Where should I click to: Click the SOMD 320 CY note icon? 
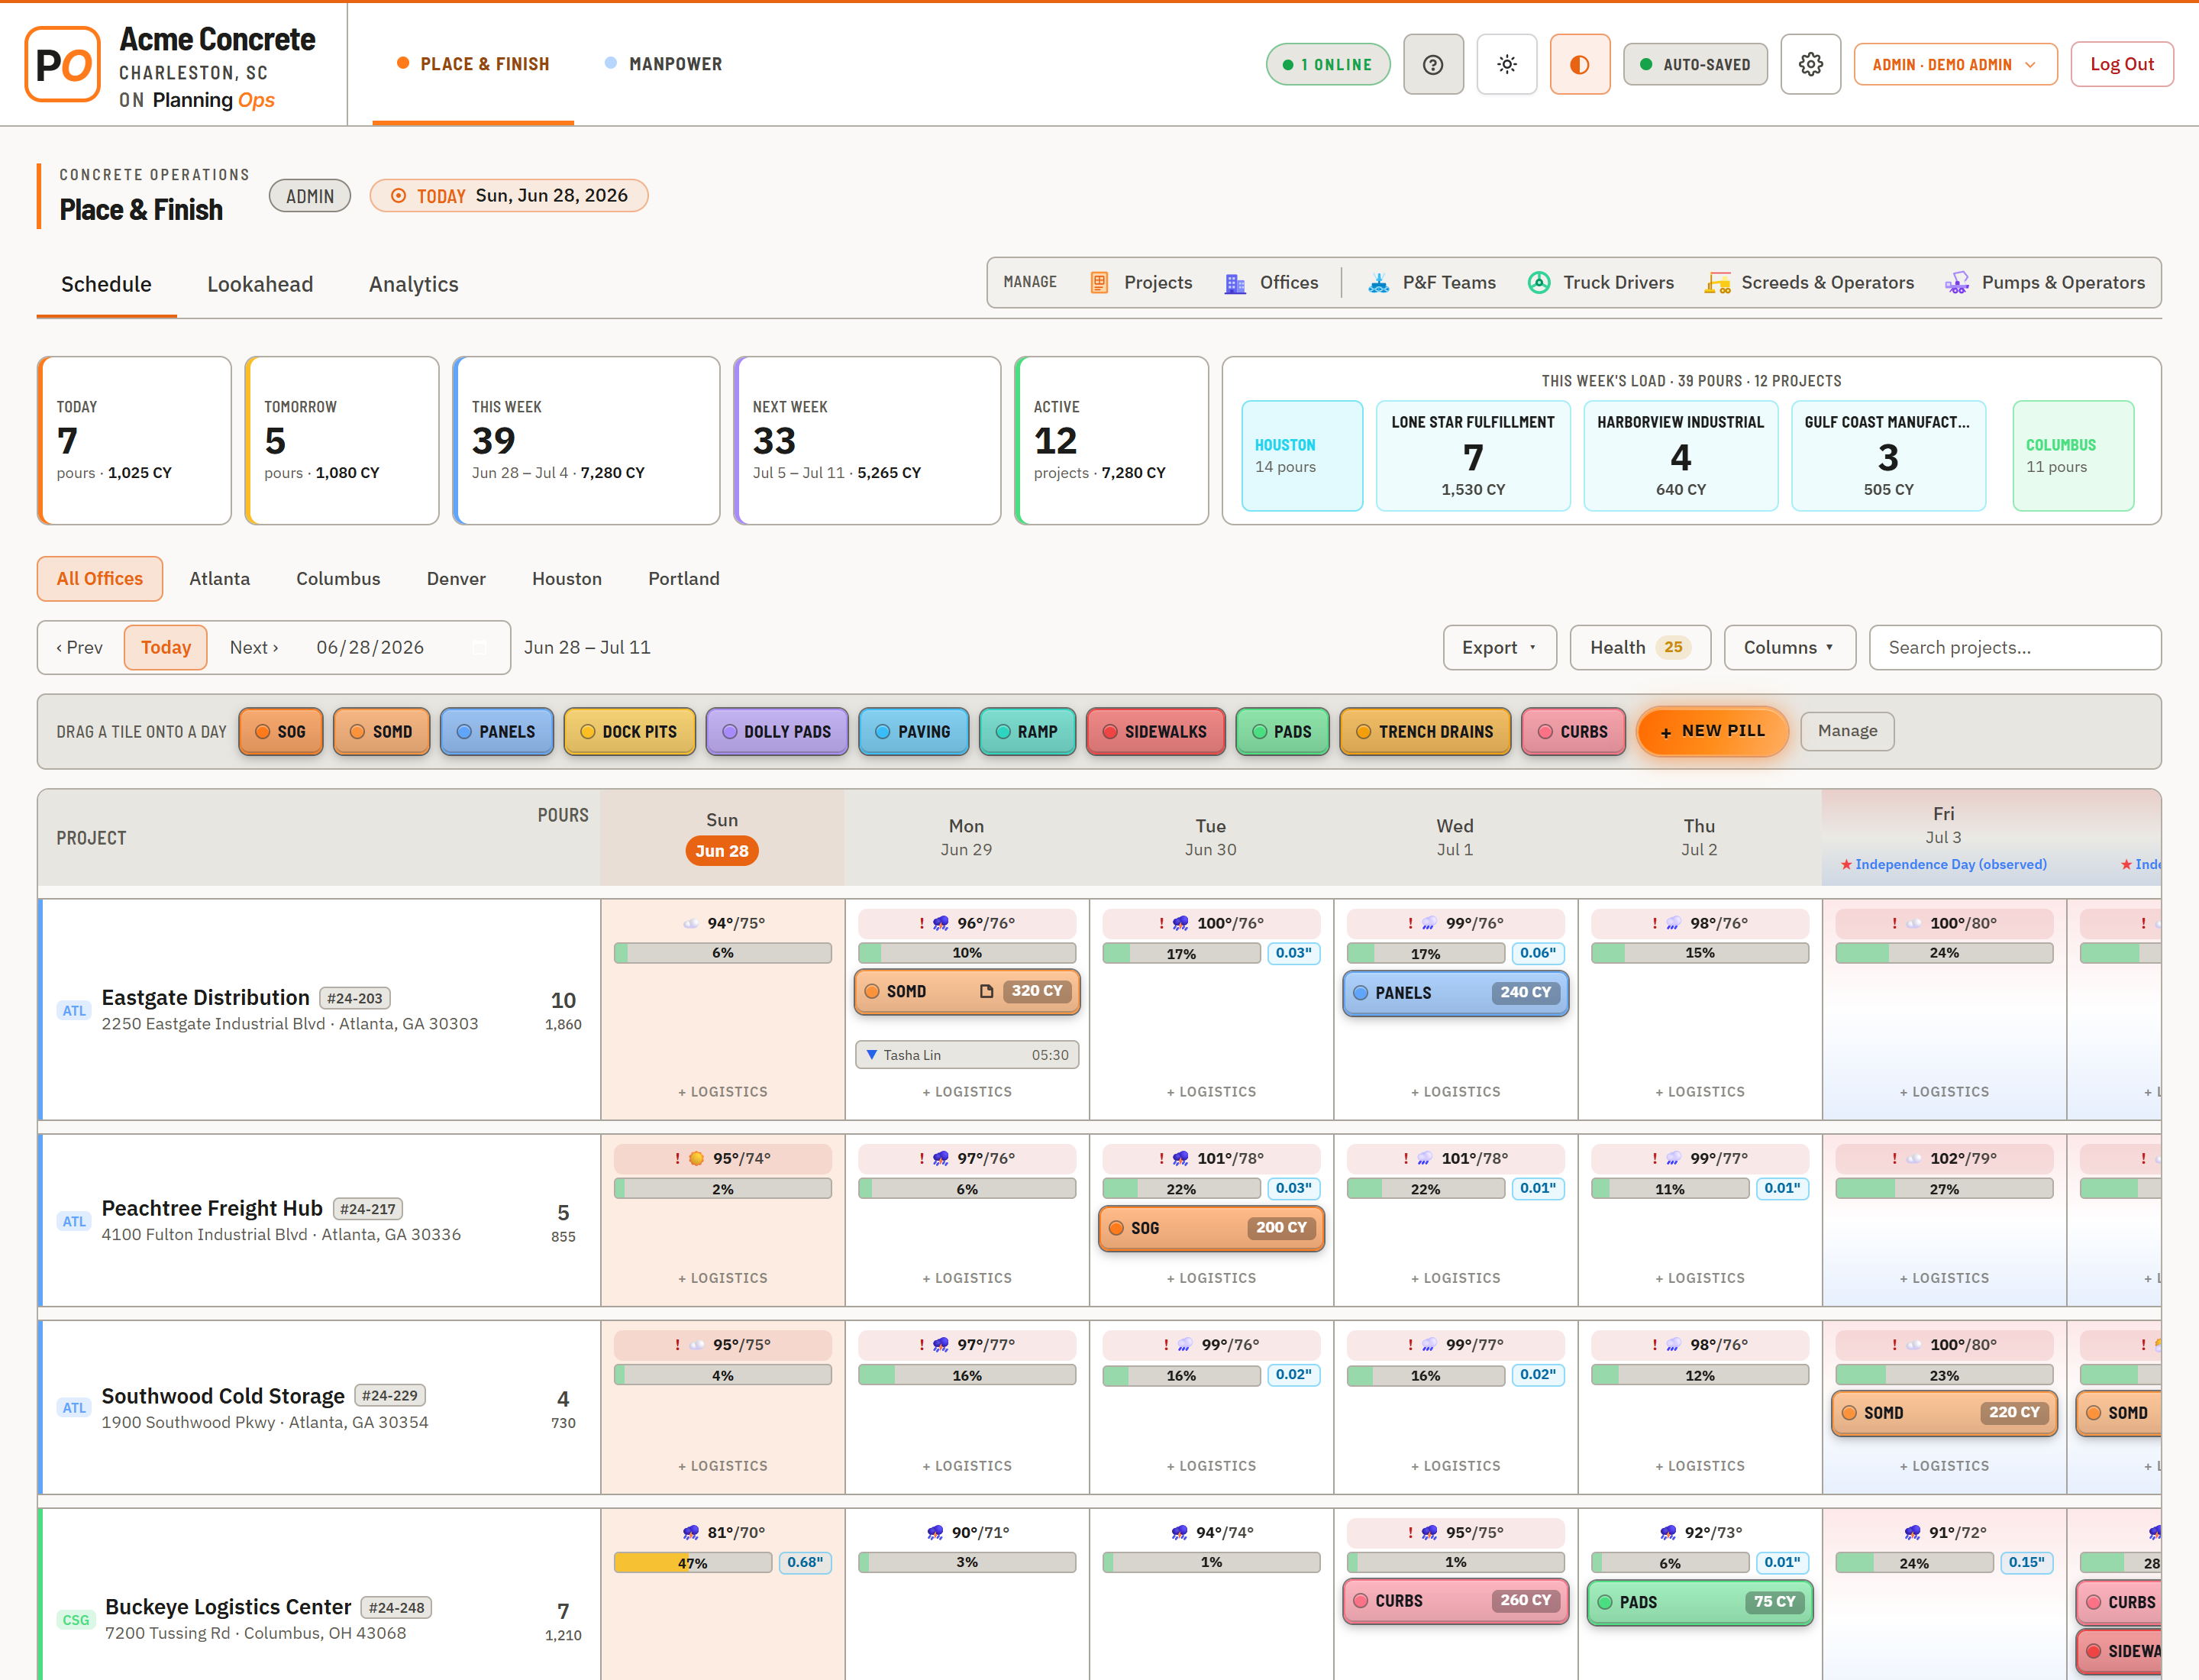986,991
